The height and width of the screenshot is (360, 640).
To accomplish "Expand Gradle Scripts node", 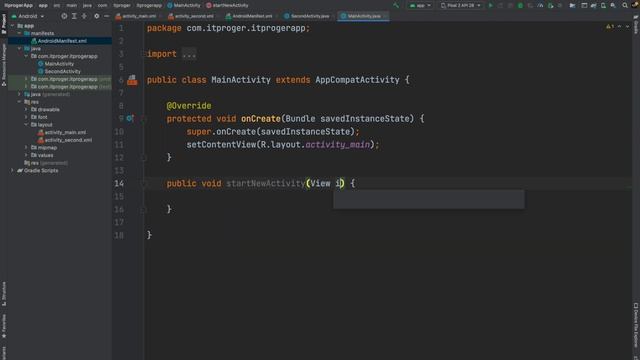I will click(x=12, y=171).
